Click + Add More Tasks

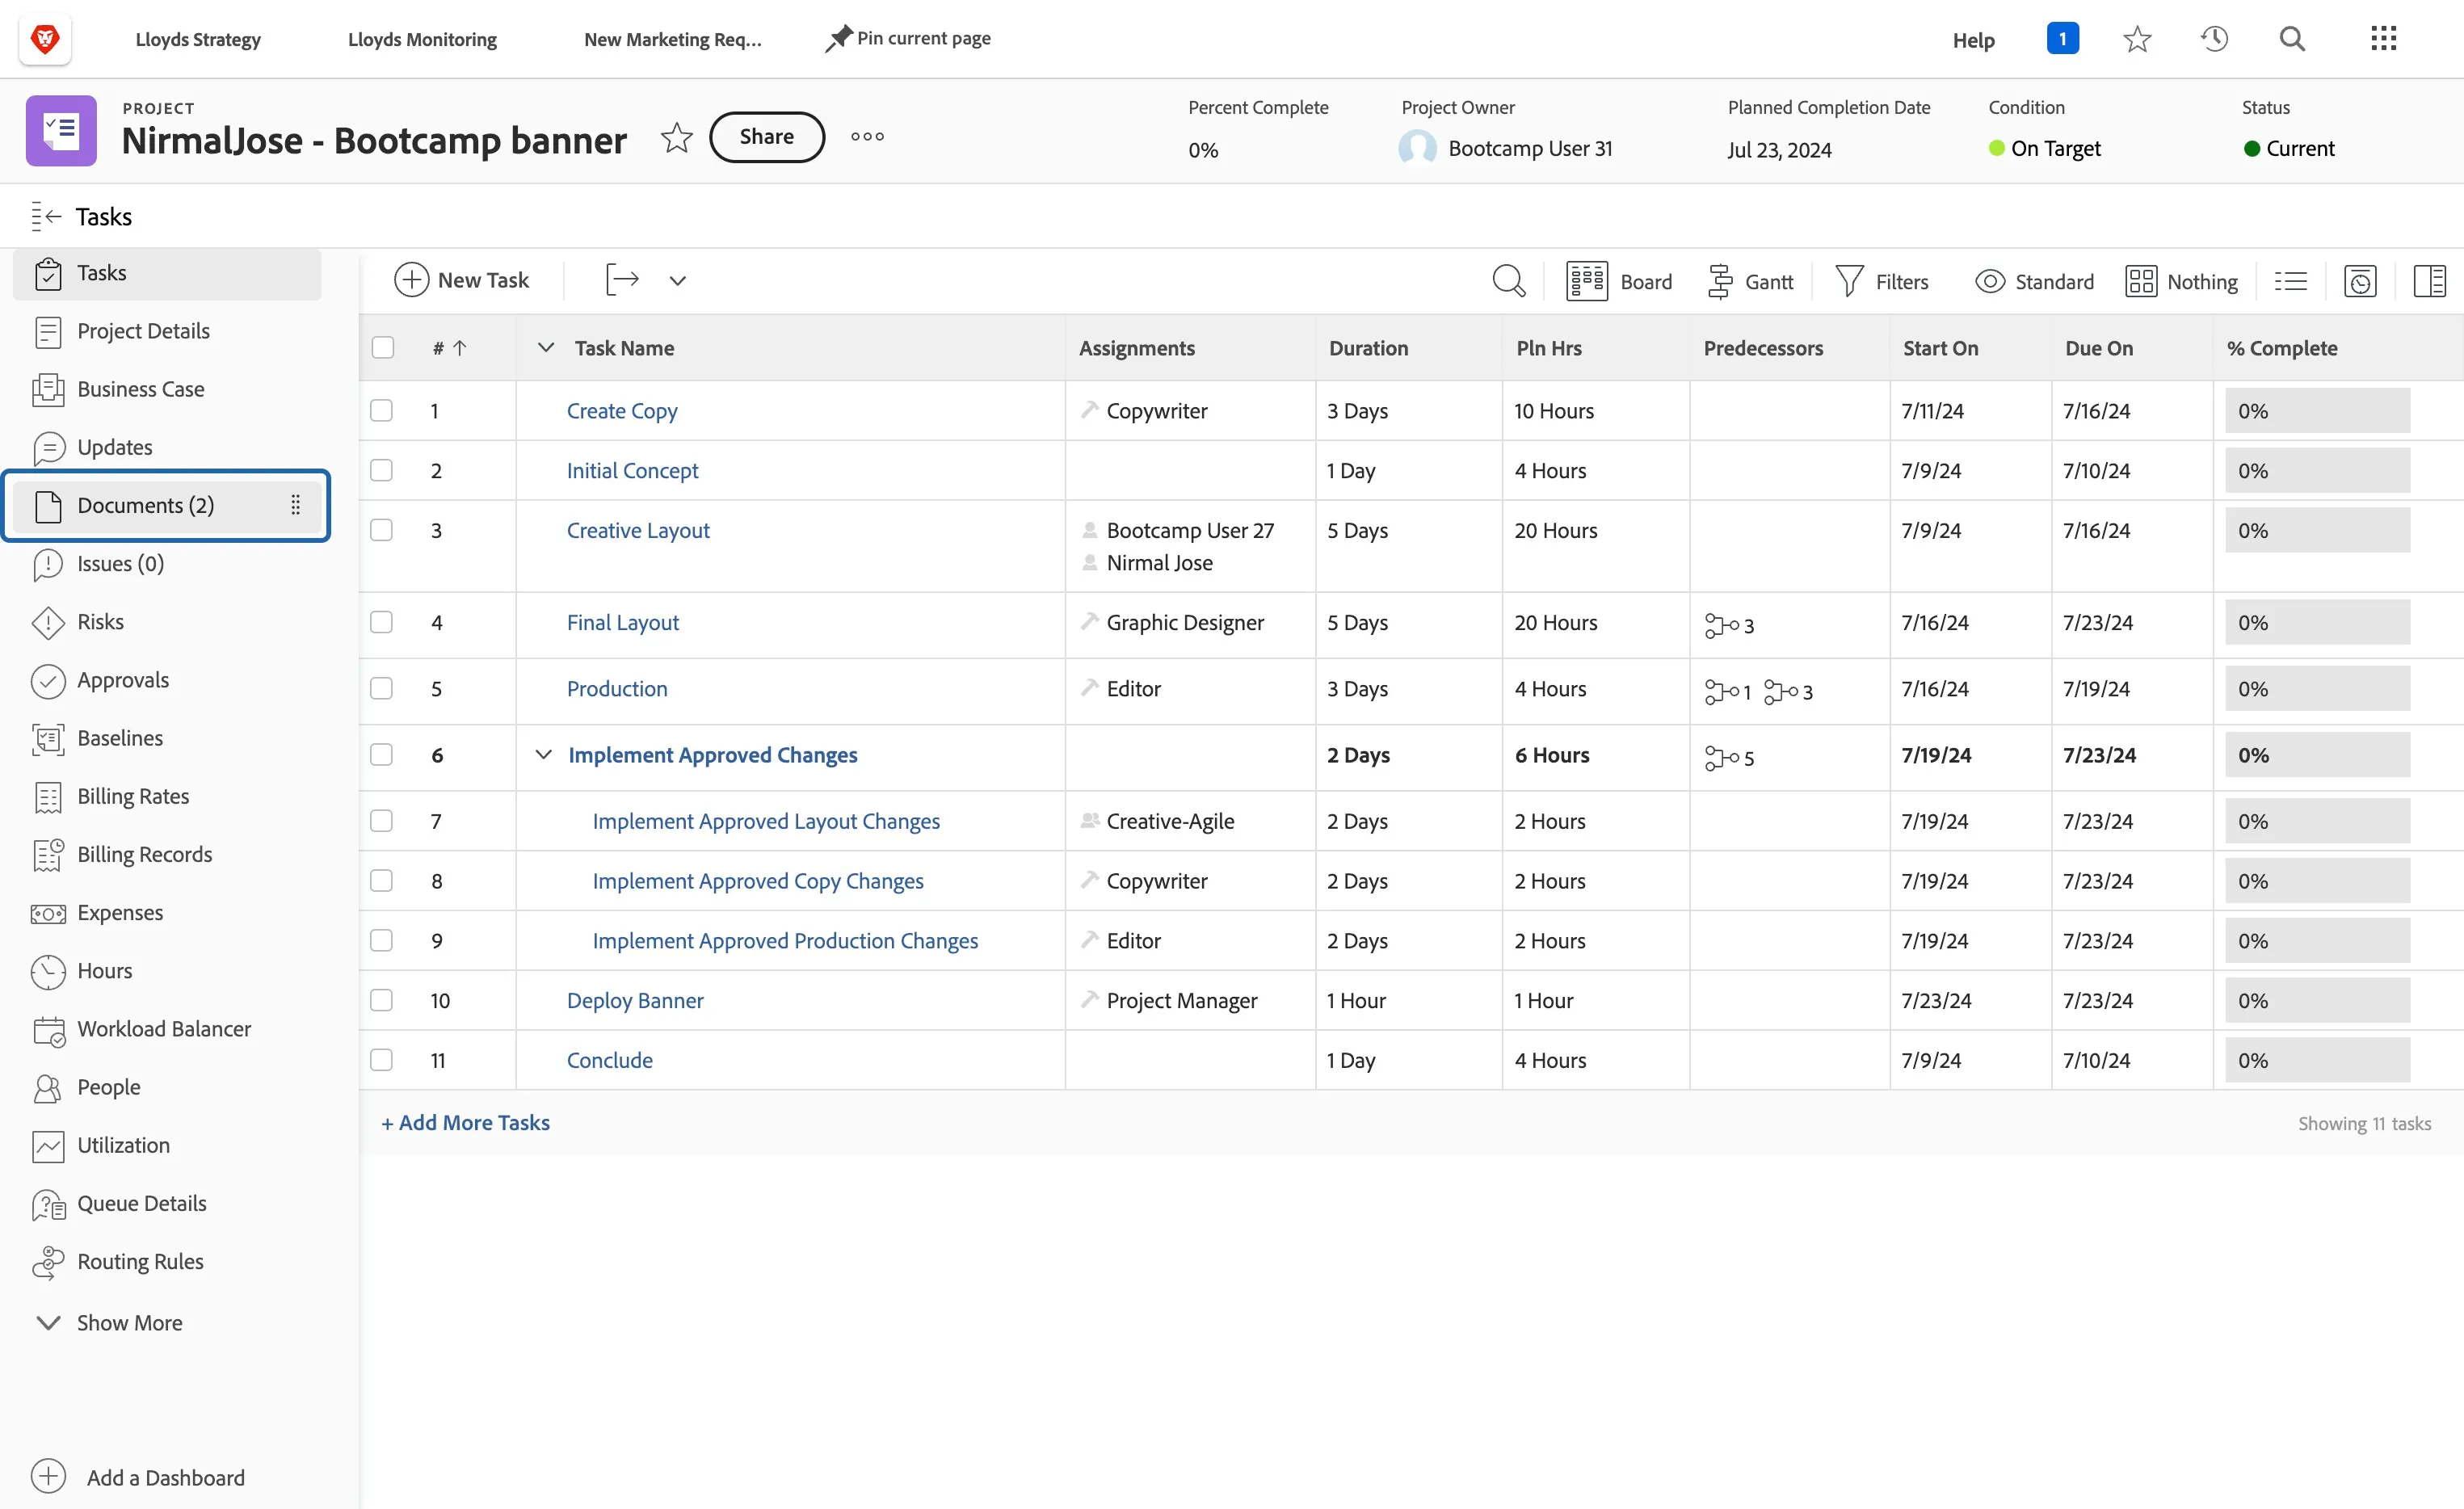pyautogui.click(x=465, y=1122)
